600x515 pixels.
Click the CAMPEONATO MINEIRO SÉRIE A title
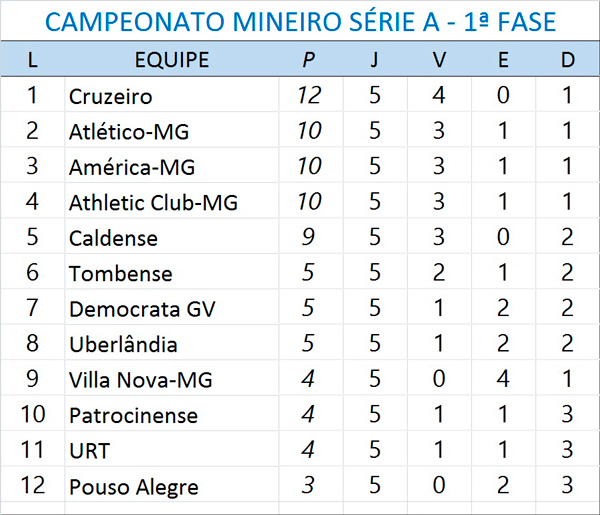(300, 21)
